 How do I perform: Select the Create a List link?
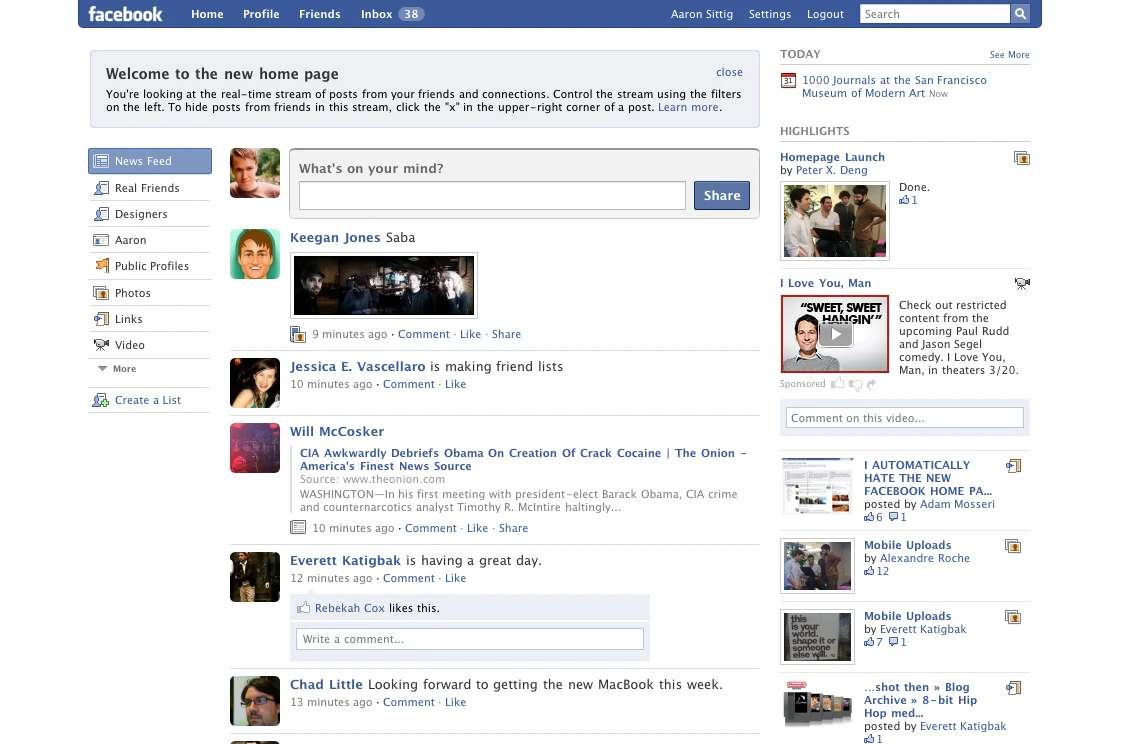(x=148, y=400)
